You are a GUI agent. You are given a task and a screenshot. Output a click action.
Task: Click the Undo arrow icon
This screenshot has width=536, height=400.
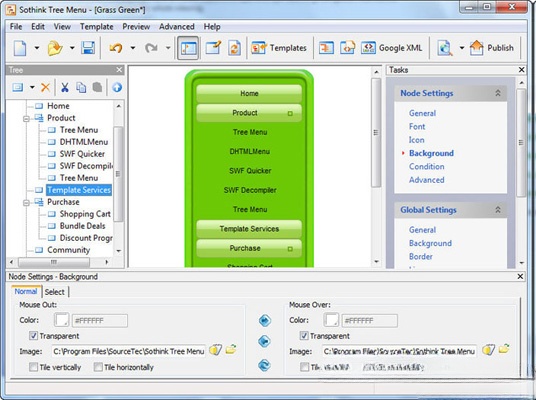116,48
